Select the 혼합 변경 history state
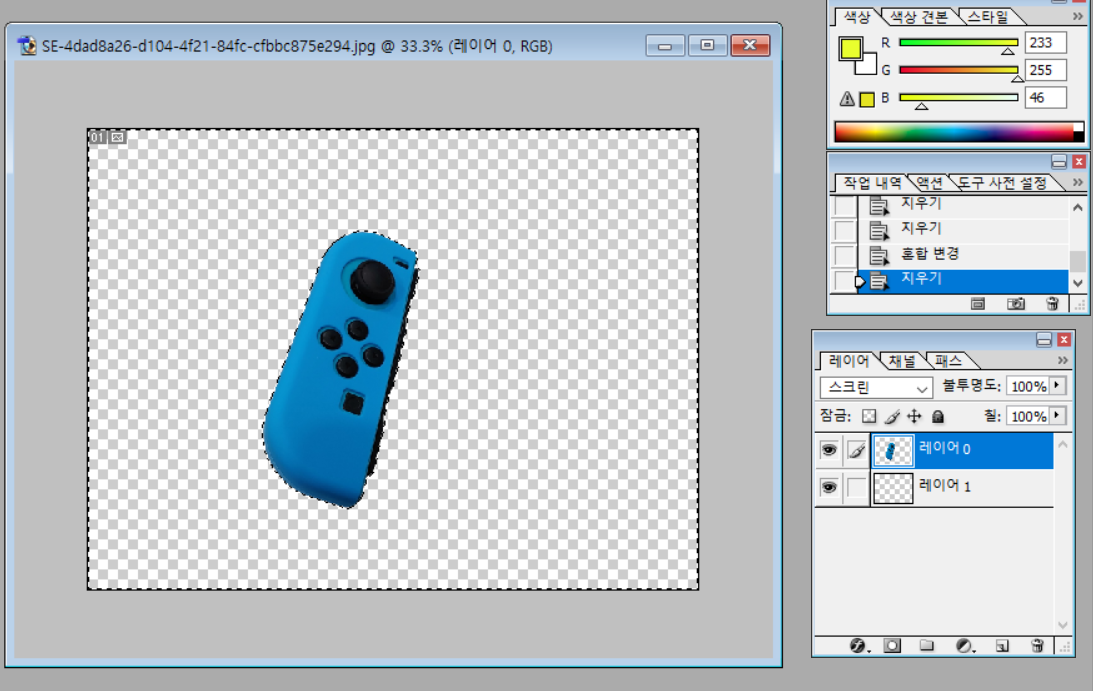1093x691 pixels. click(963, 255)
